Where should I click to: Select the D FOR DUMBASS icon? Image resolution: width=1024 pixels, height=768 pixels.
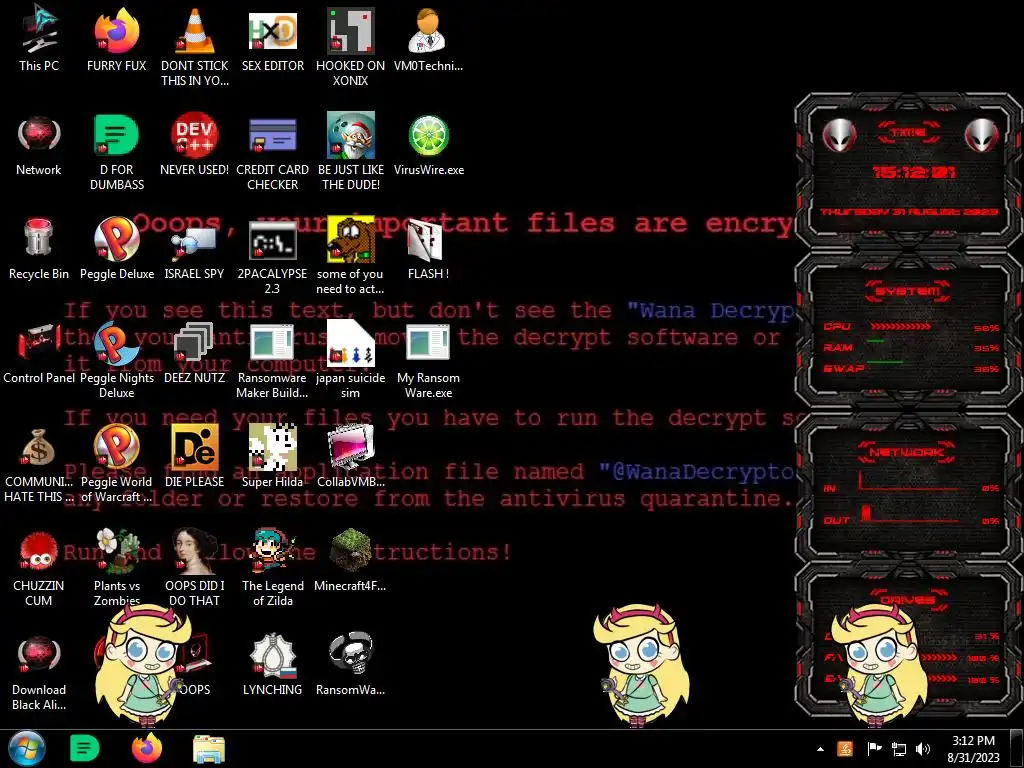pos(116,135)
